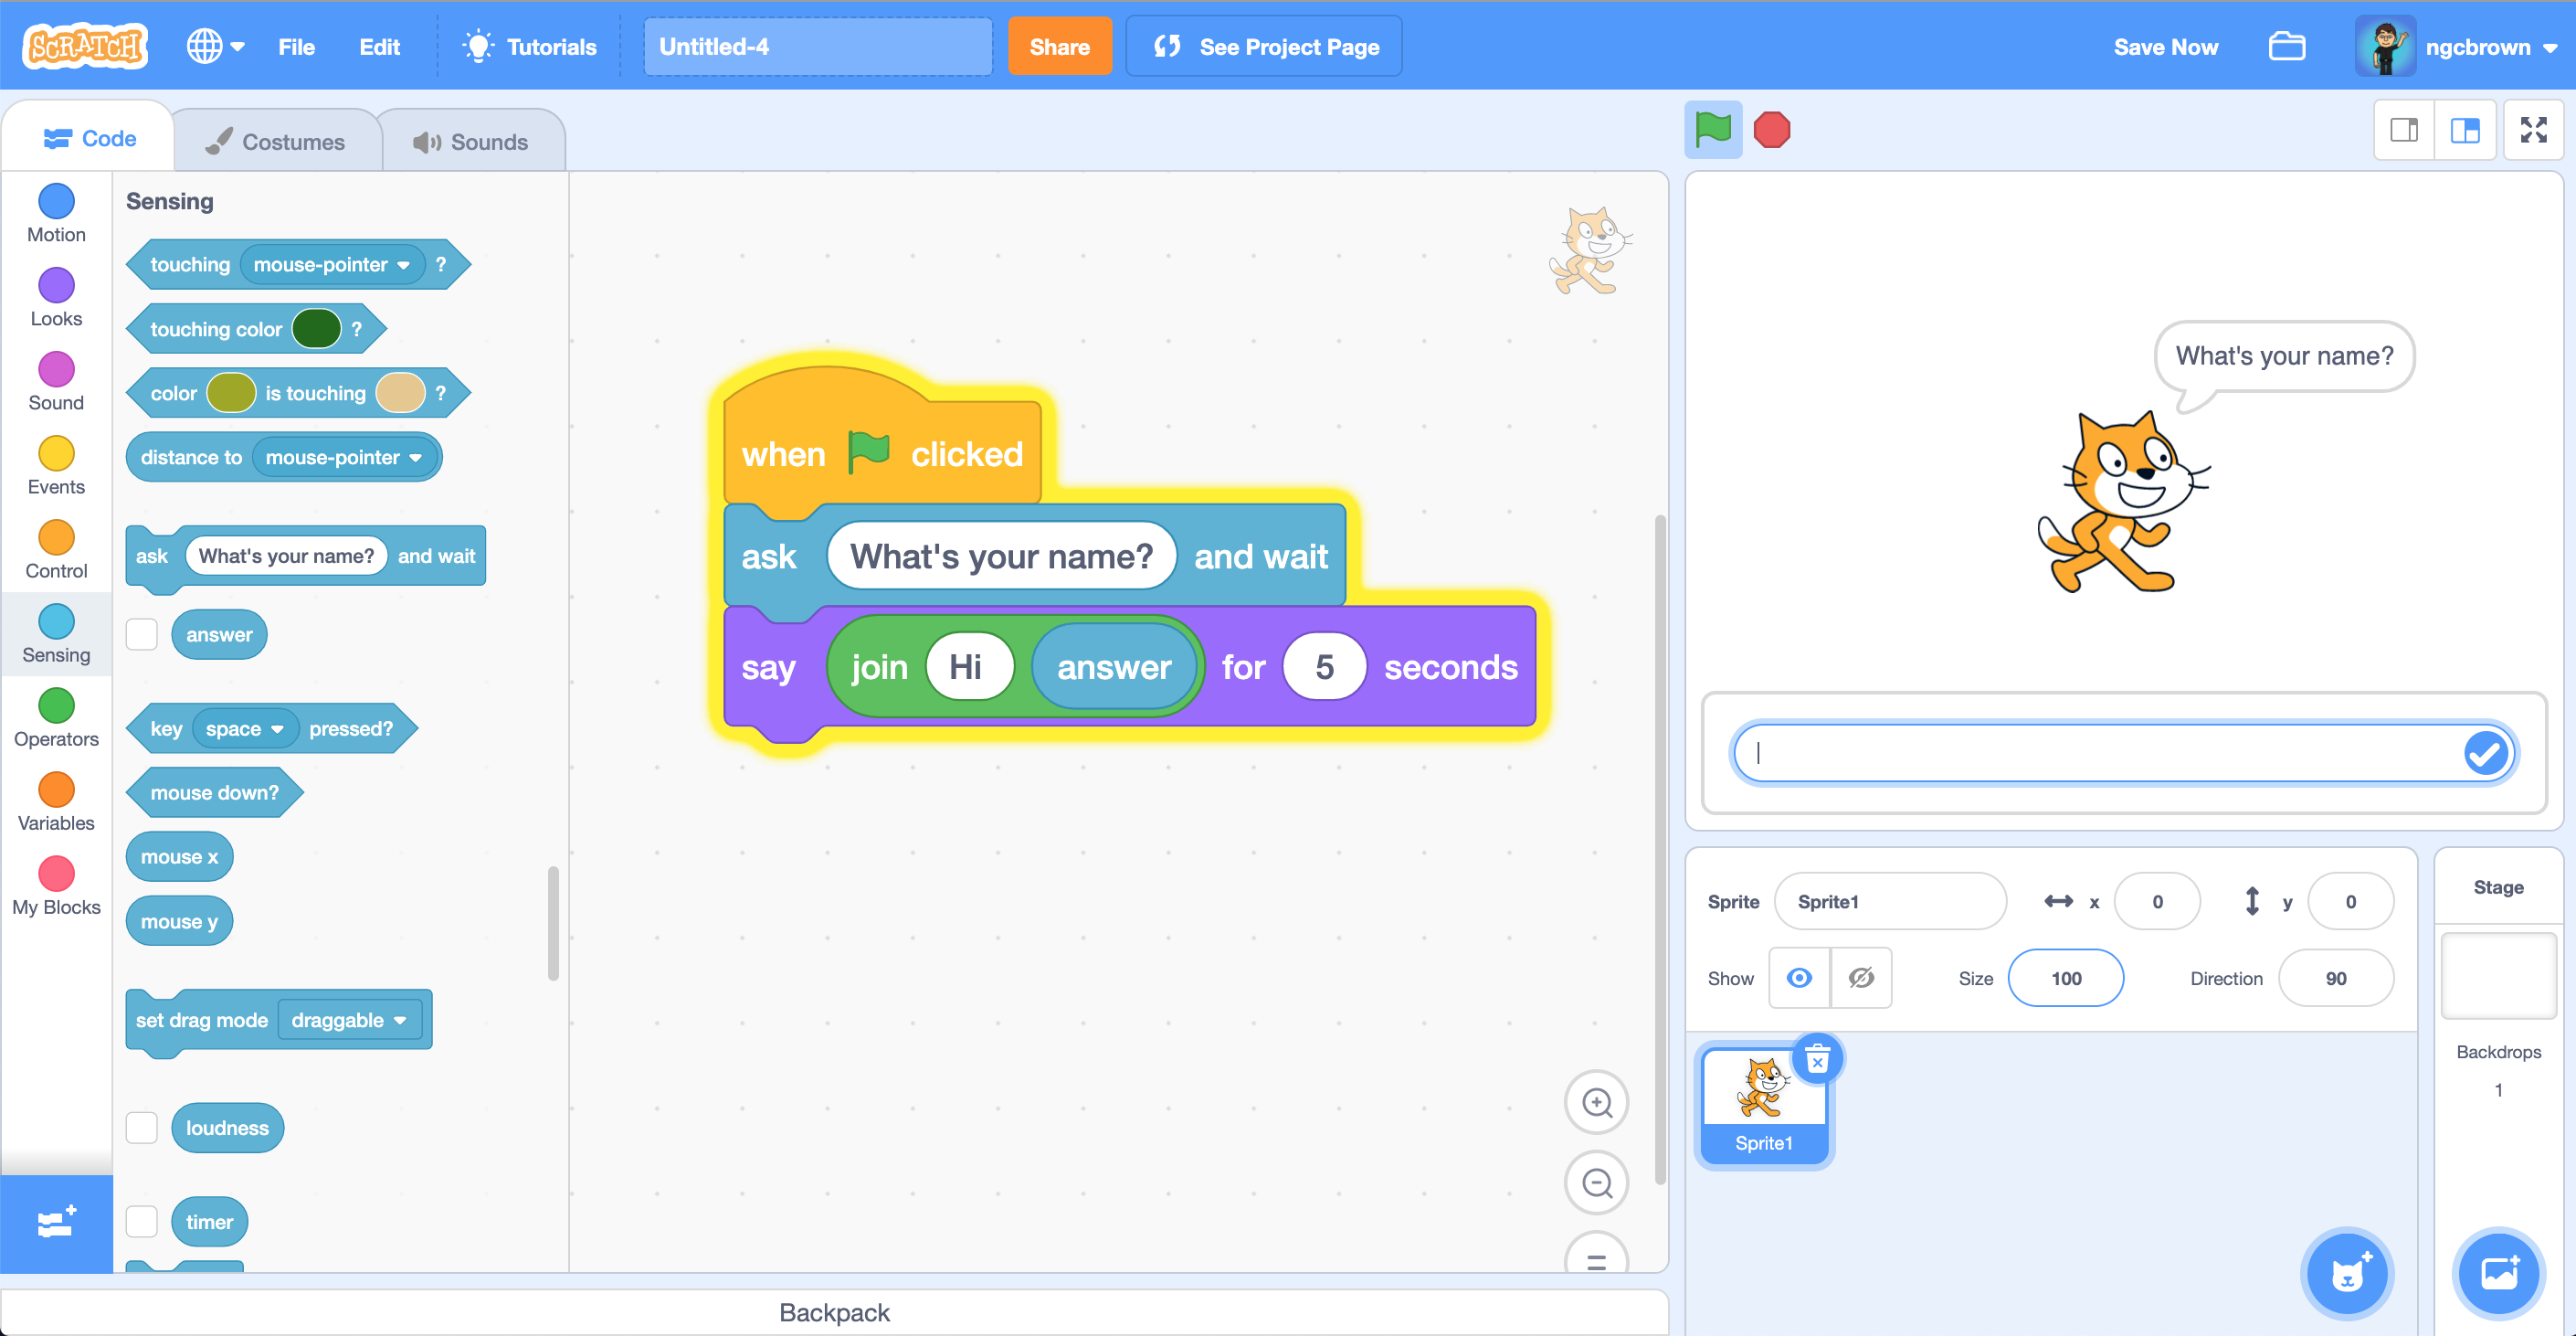Screen dimensions: 2576x1336
Task: Reset the workspace zoom
Action: tap(1597, 1256)
